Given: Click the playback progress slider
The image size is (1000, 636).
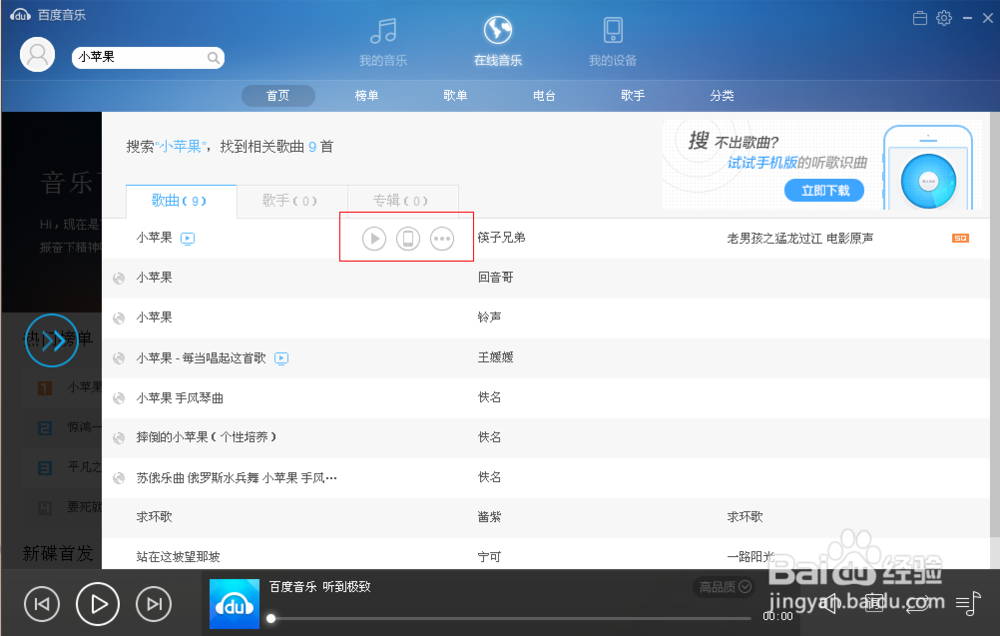Looking at the screenshot, I should [x=450, y=618].
